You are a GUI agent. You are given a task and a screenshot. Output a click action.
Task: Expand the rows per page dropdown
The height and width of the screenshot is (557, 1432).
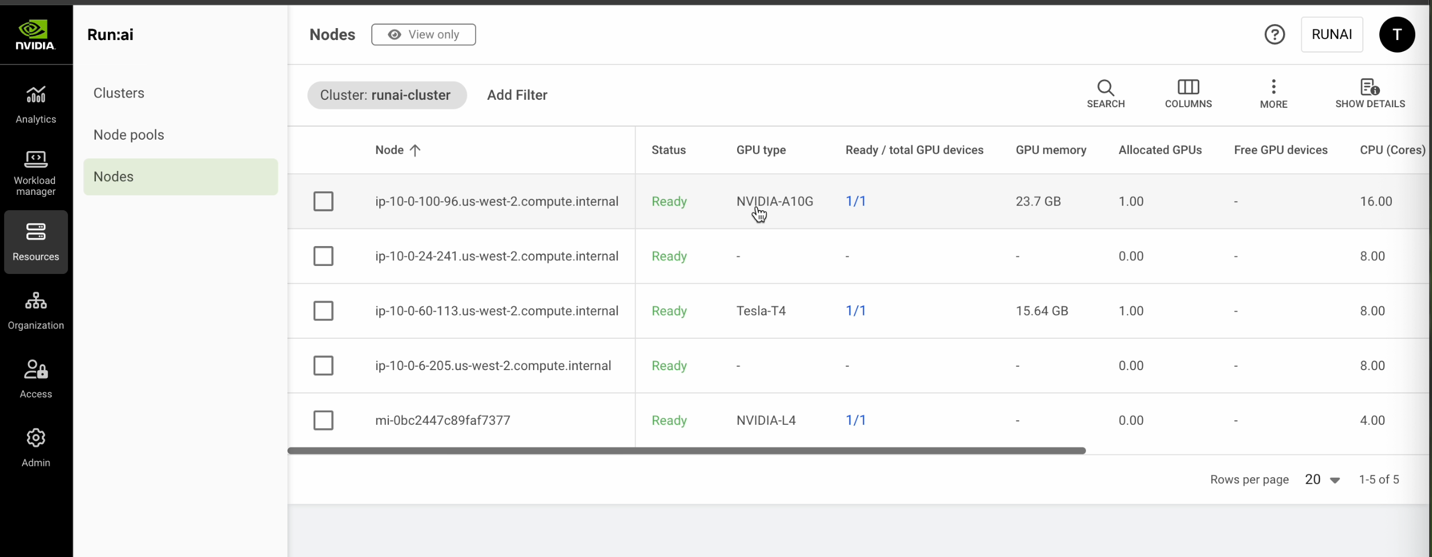coord(1322,480)
